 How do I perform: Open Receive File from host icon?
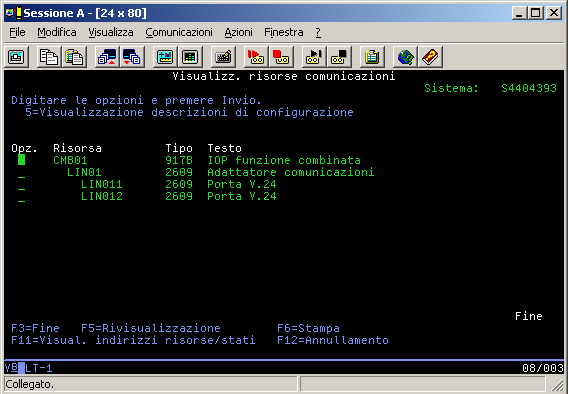(132, 57)
